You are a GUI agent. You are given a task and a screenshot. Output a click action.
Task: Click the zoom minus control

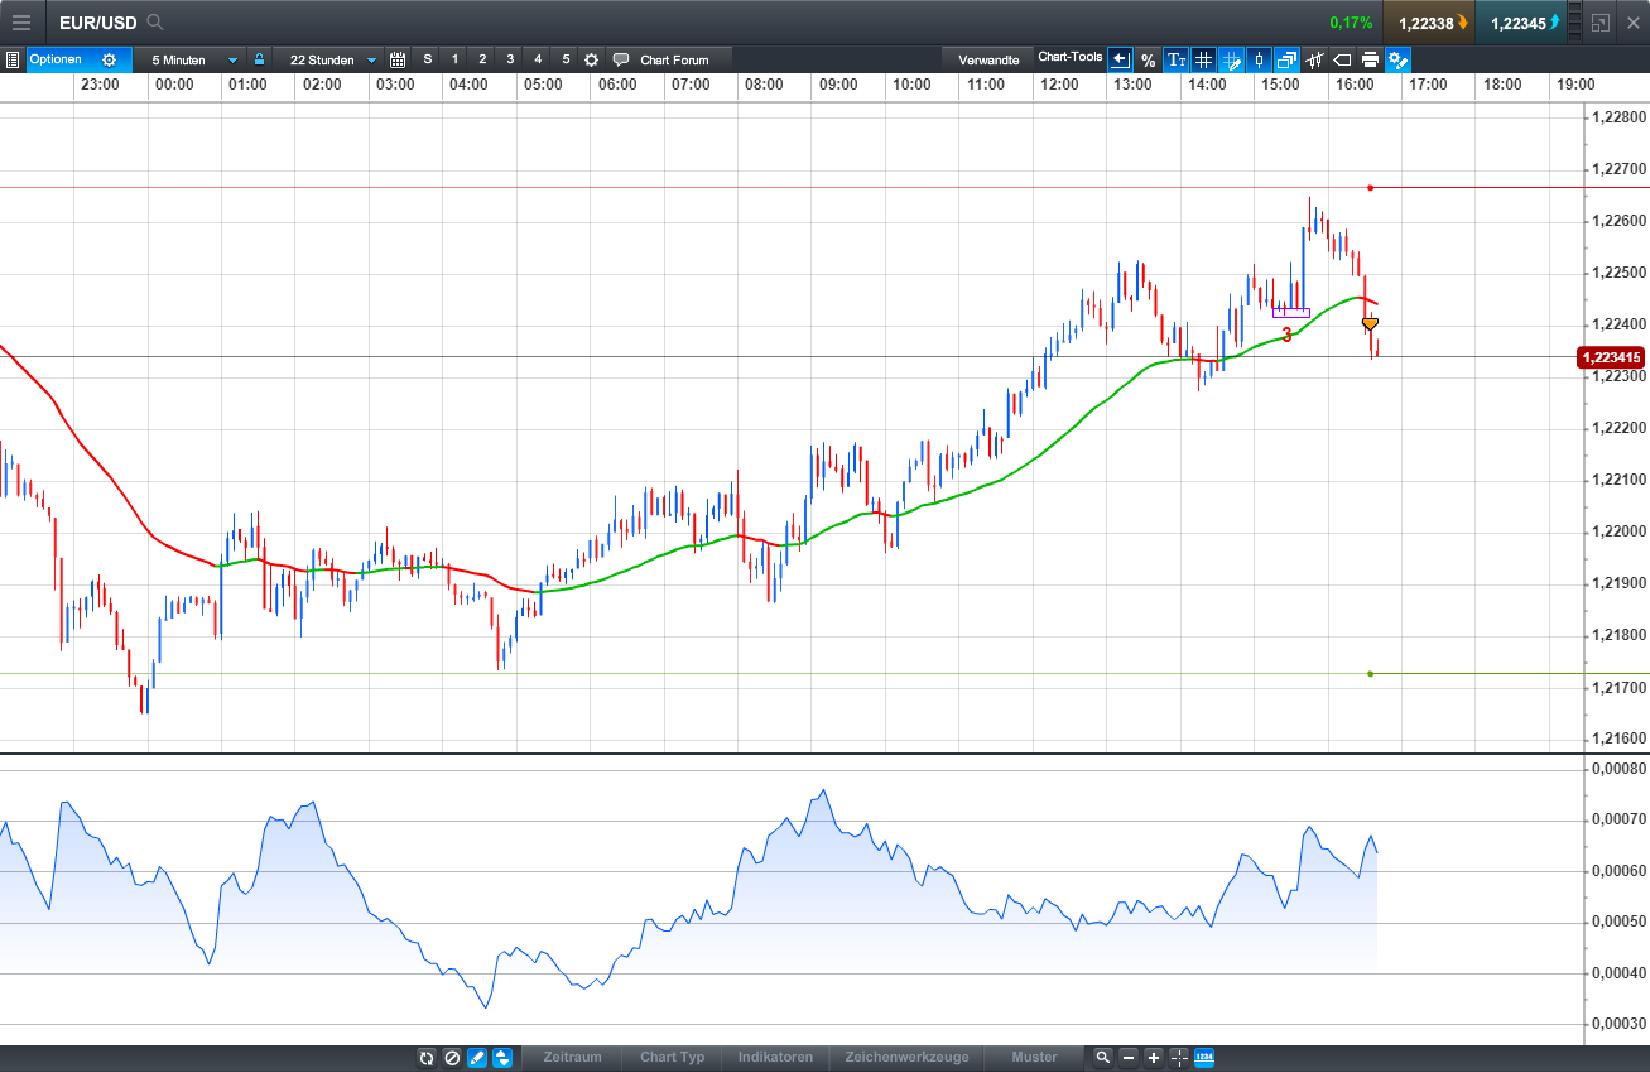pyautogui.click(x=1128, y=1057)
